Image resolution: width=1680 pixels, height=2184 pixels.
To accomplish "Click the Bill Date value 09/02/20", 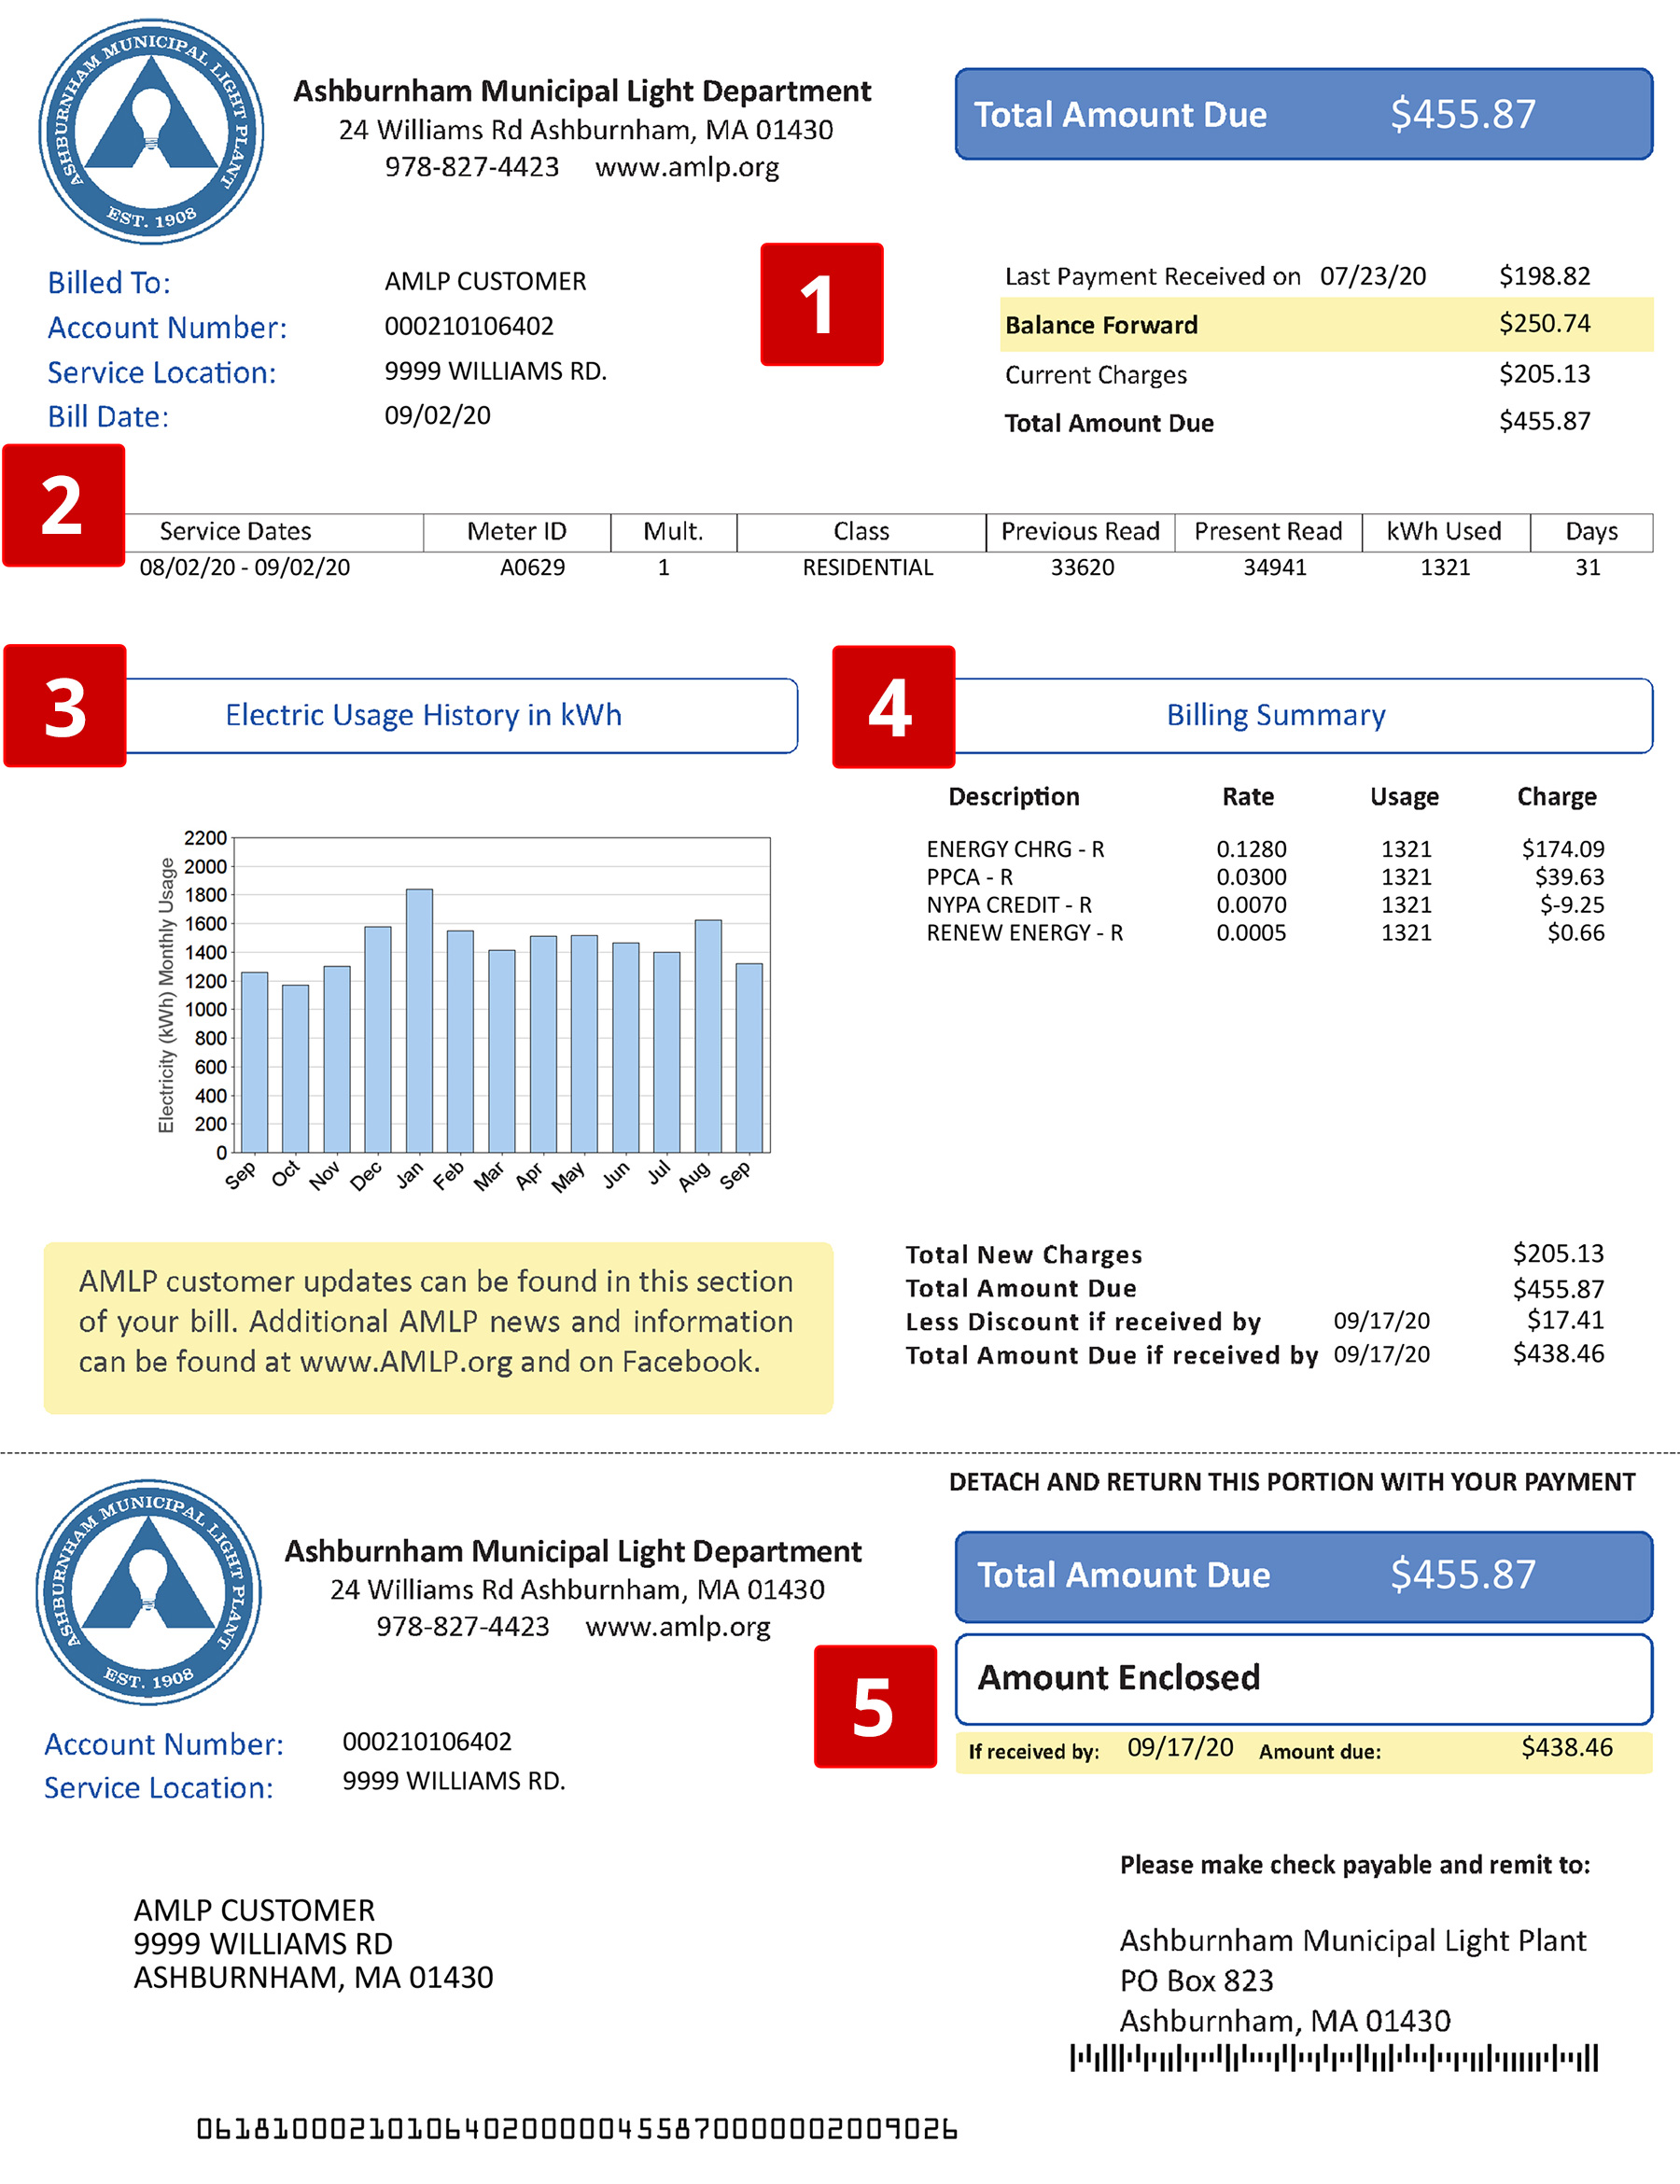I will (438, 416).
